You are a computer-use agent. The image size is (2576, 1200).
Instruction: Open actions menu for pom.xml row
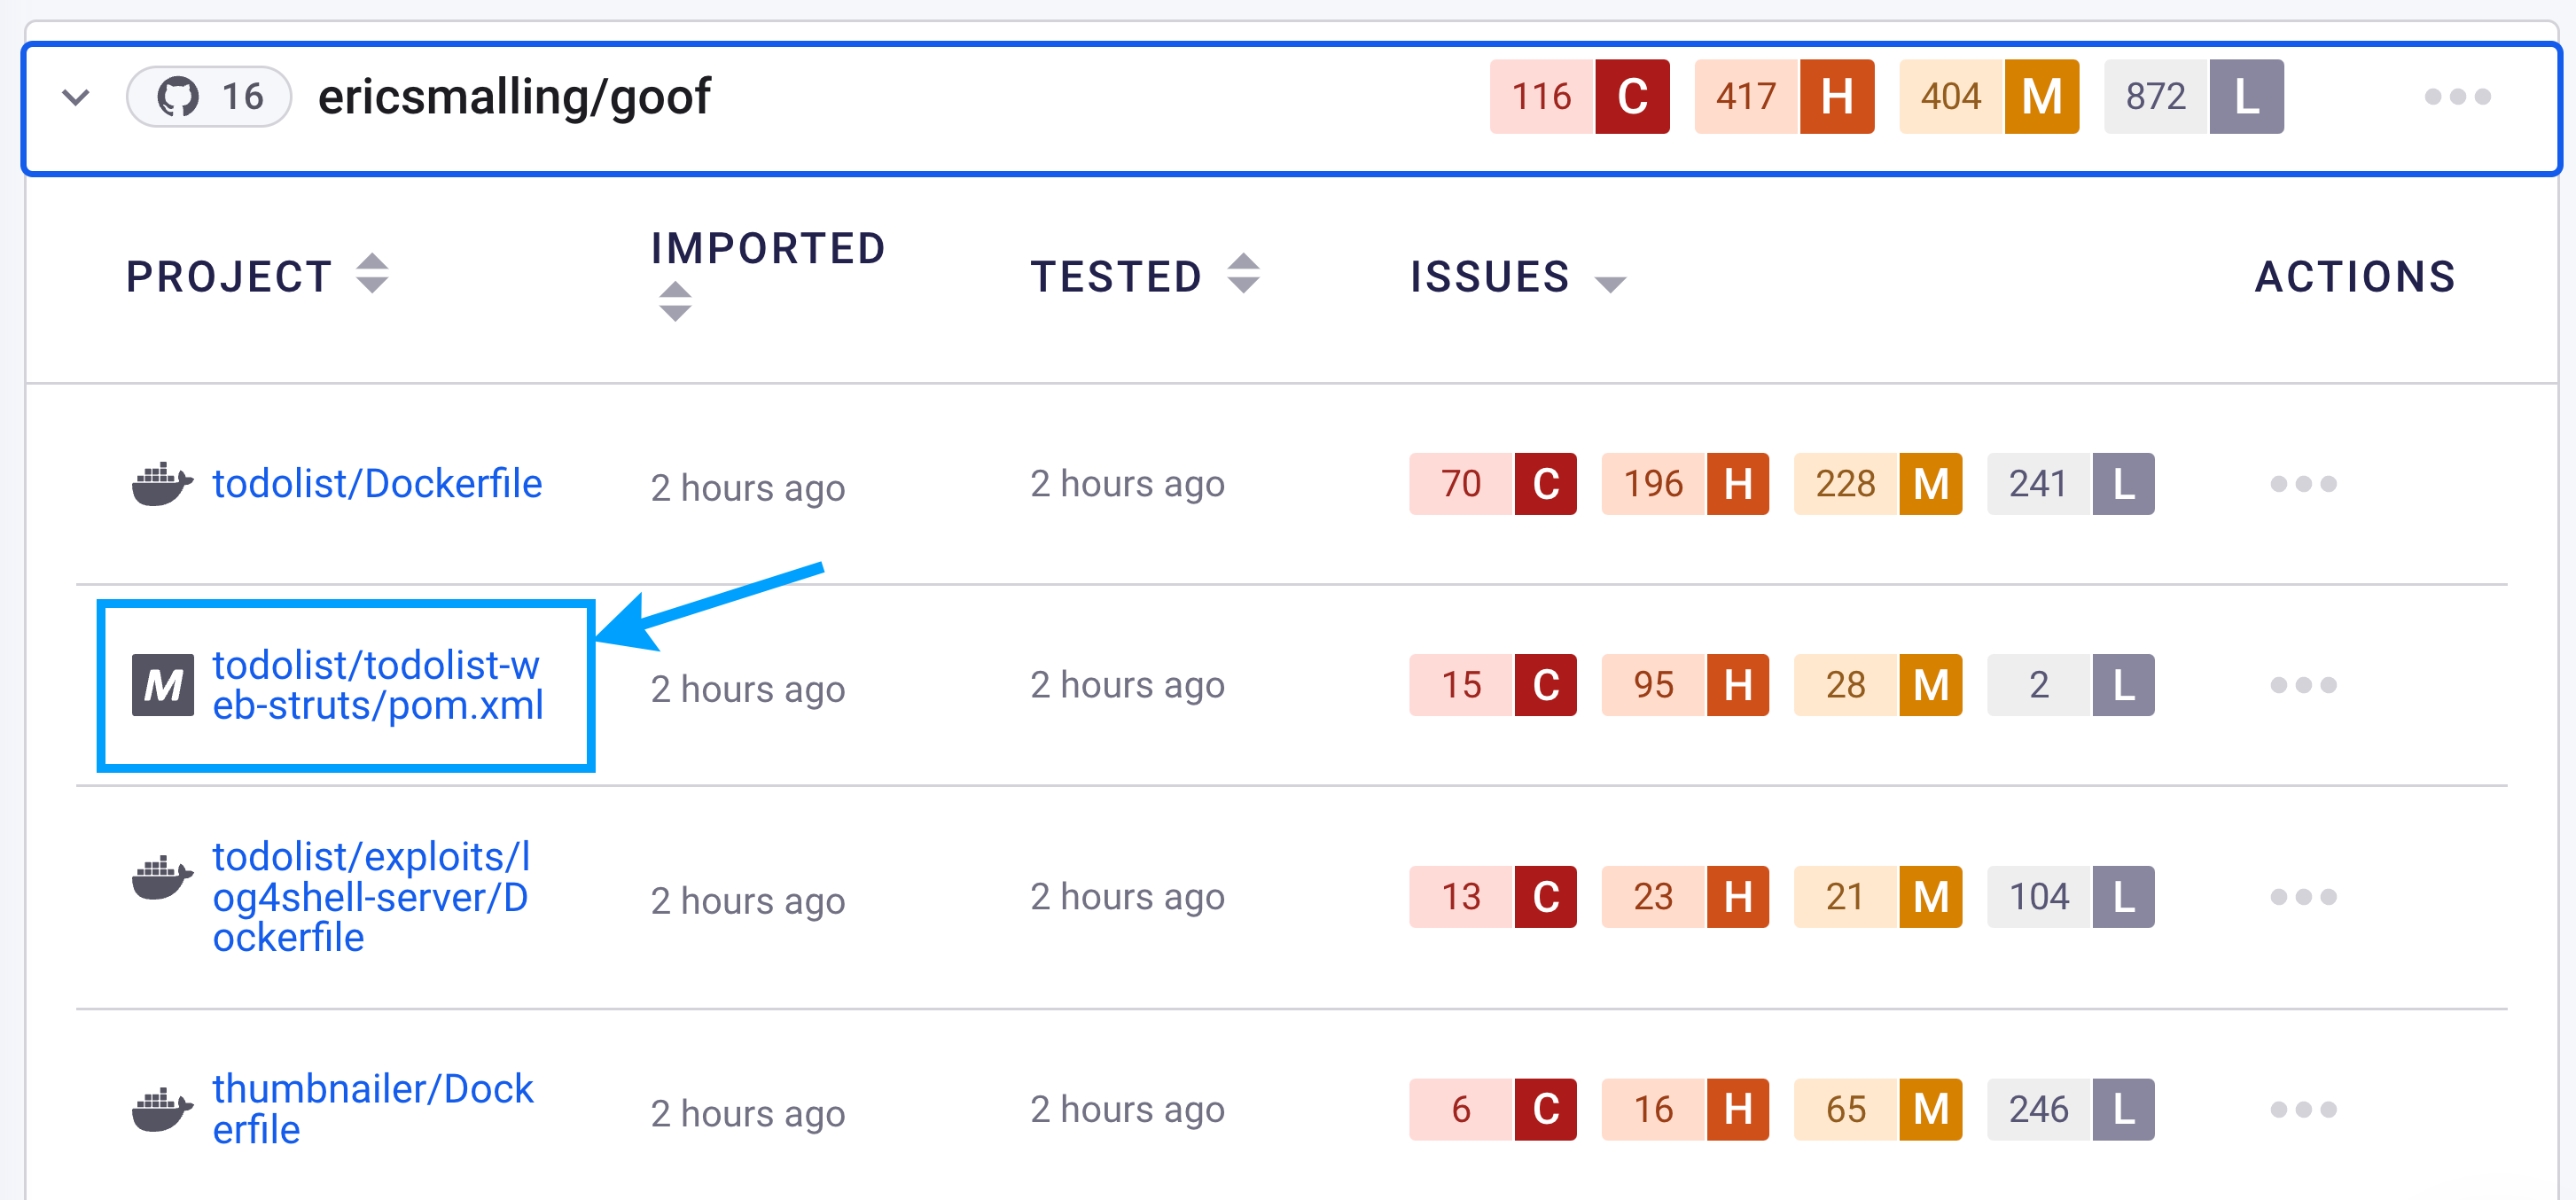2302,685
